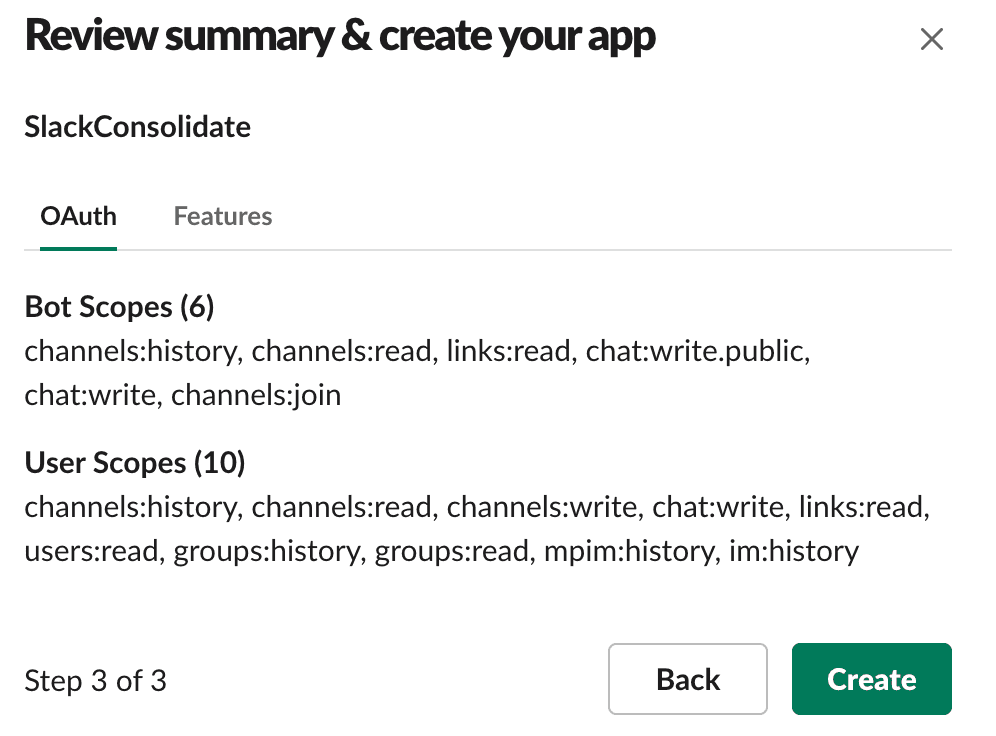Click the SlackConsolidate app name
This screenshot has height=736, width=996.
point(137,127)
